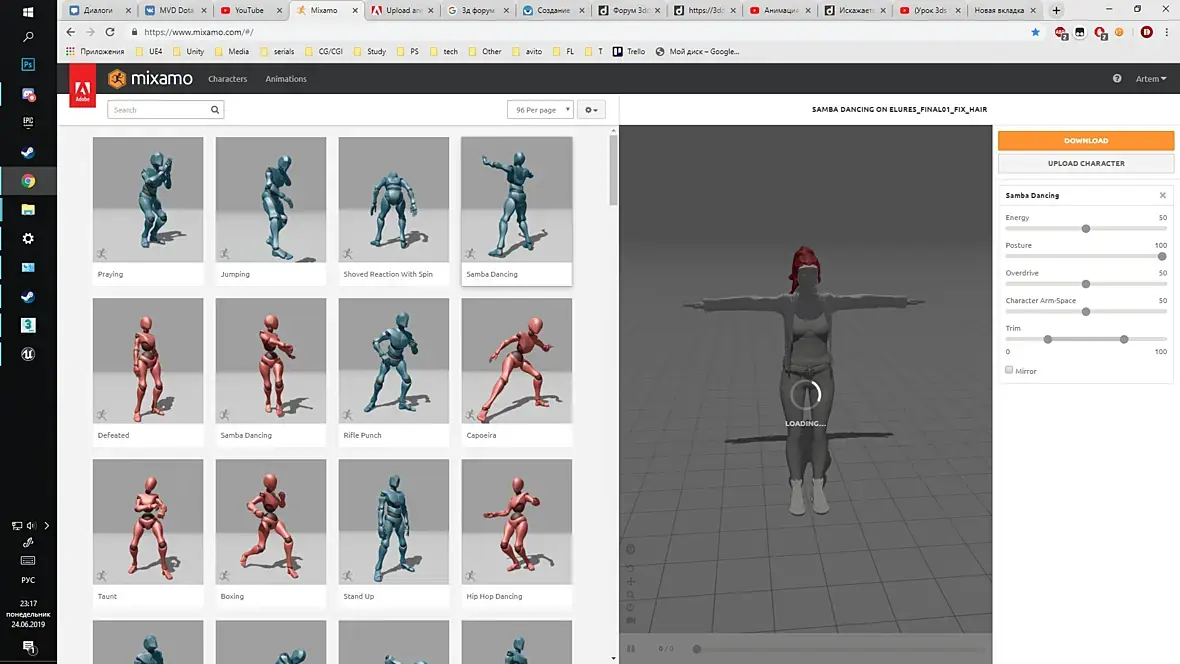
Task: Click the search magnifier icon
Action: 214,110
